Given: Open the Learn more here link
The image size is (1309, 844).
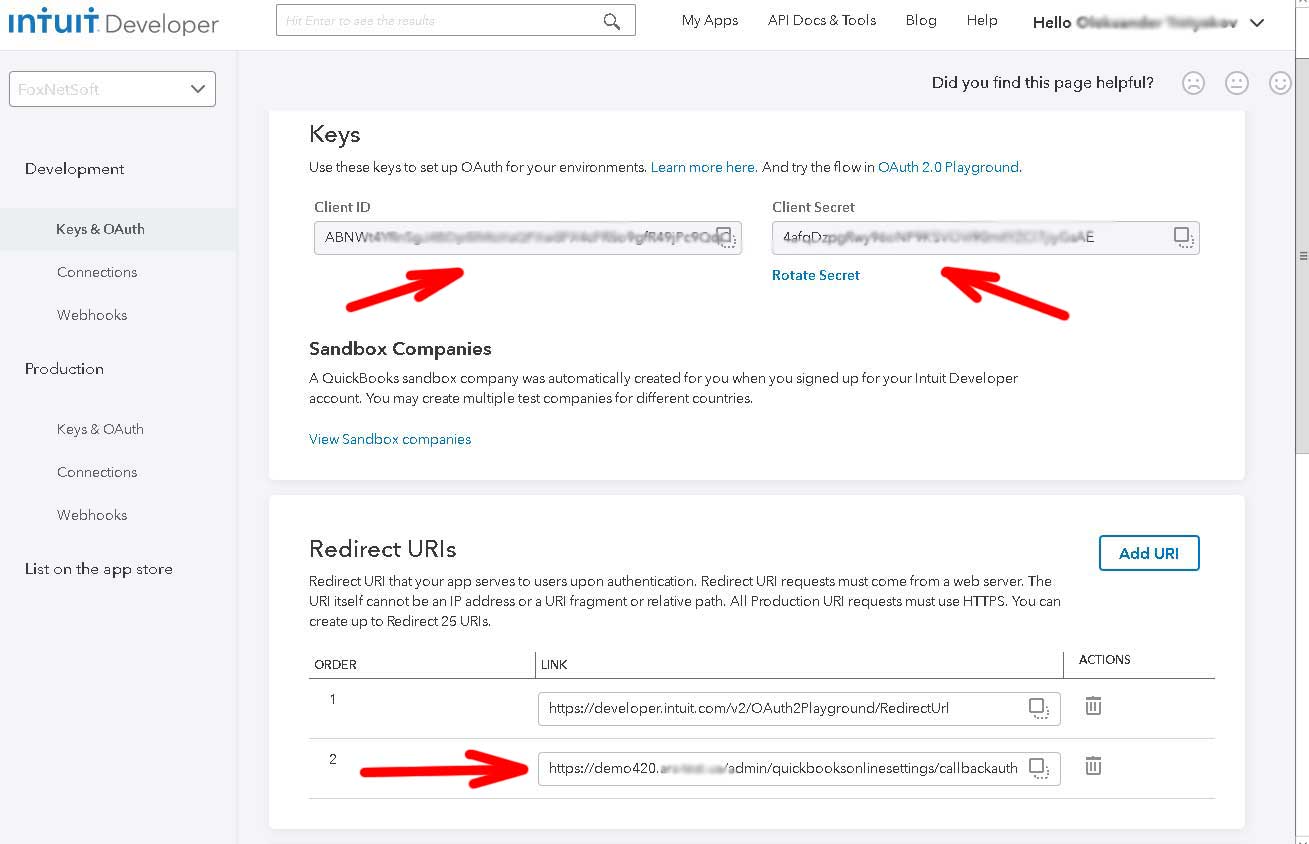Looking at the screenshot, I should pyautogui.click(x=703, y=167).
